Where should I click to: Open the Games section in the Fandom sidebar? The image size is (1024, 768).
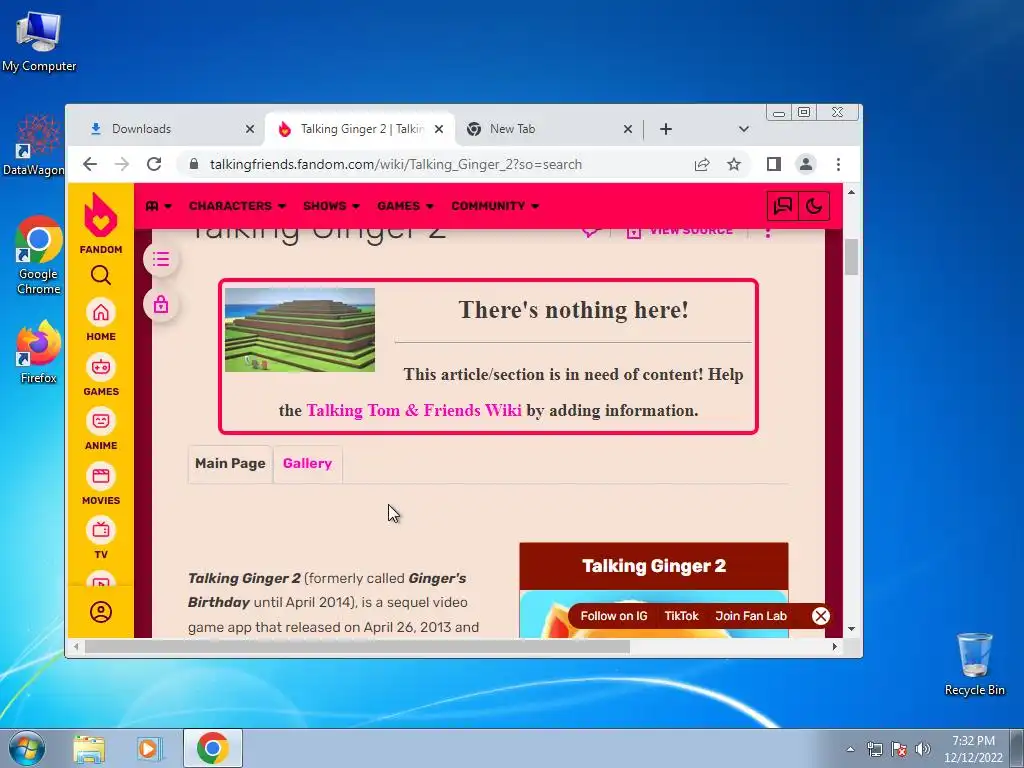click(101, 376)
